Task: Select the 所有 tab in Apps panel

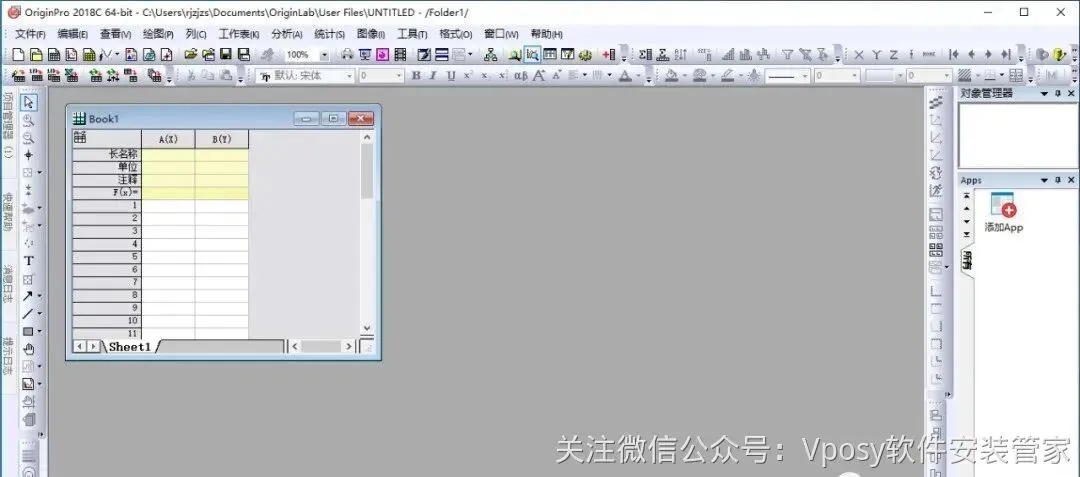Action: (968, 259)
